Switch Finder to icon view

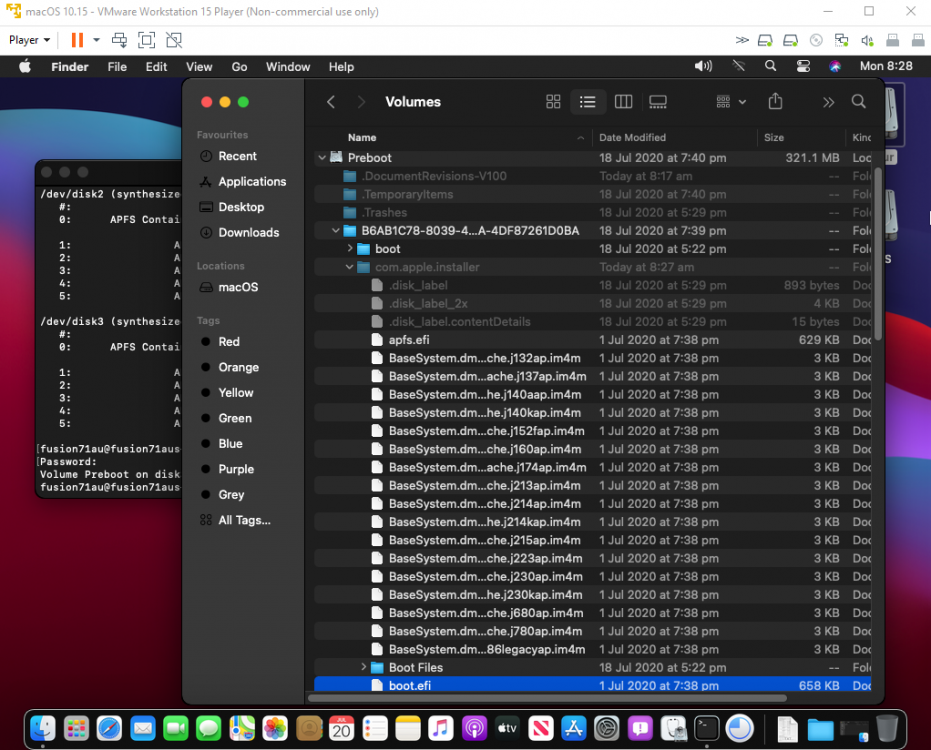553,102
